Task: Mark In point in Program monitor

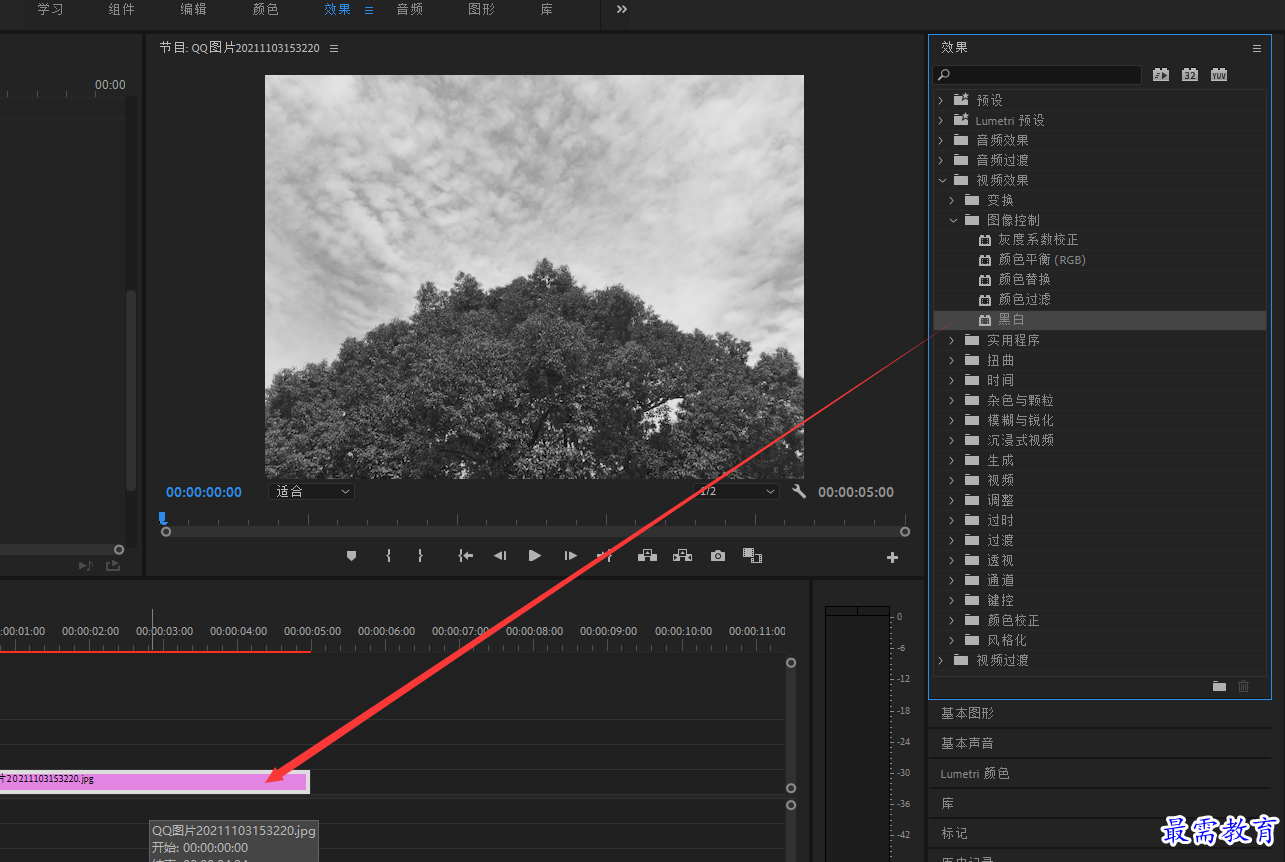Action: (x=388, y=556)
